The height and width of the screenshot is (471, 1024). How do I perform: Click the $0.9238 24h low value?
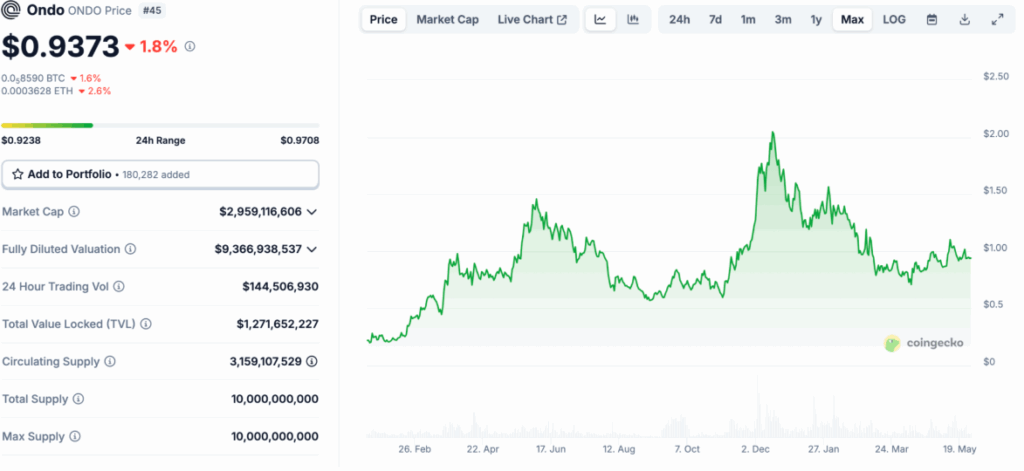pos(21,140)
